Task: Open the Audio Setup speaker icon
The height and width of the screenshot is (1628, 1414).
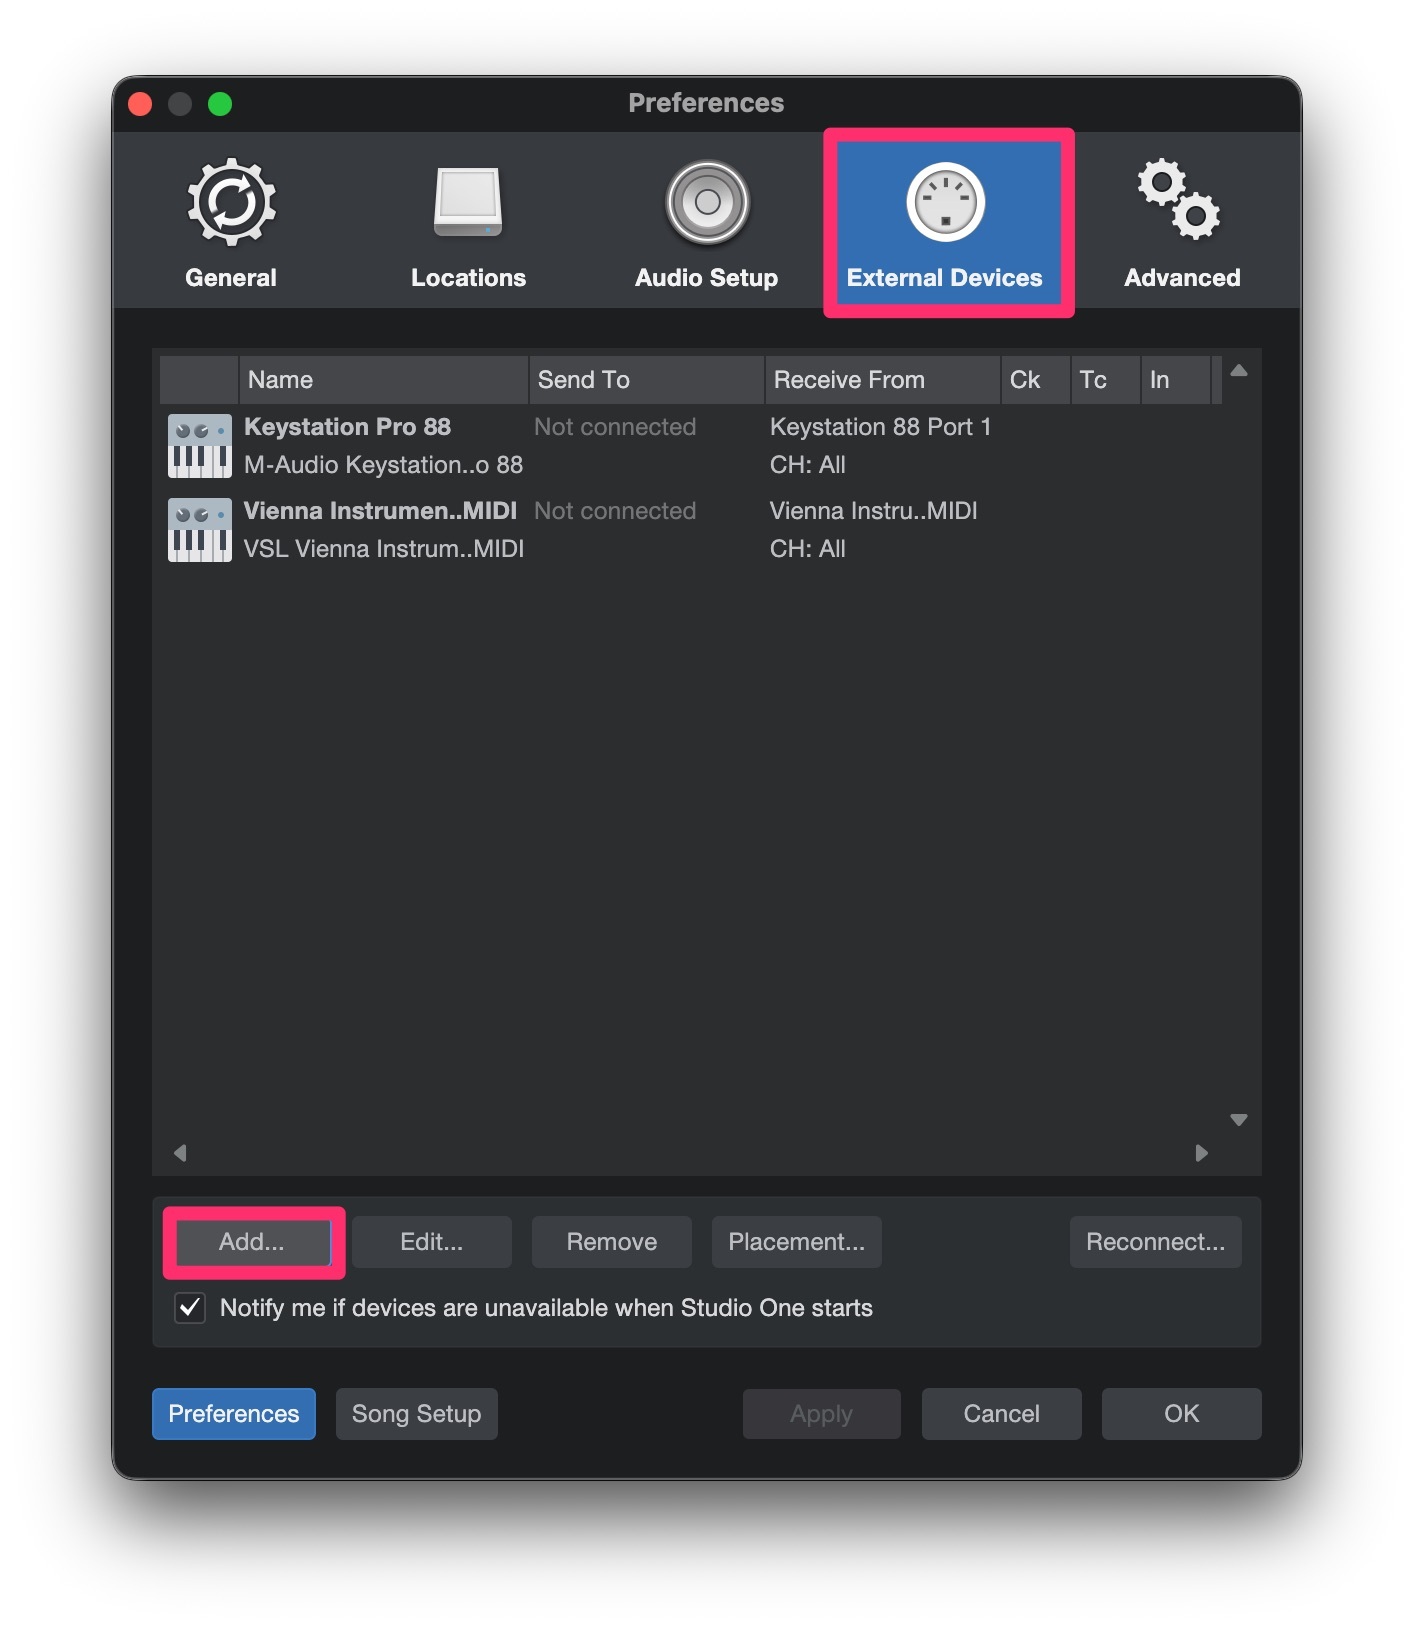Action: [x=707, y=203]
